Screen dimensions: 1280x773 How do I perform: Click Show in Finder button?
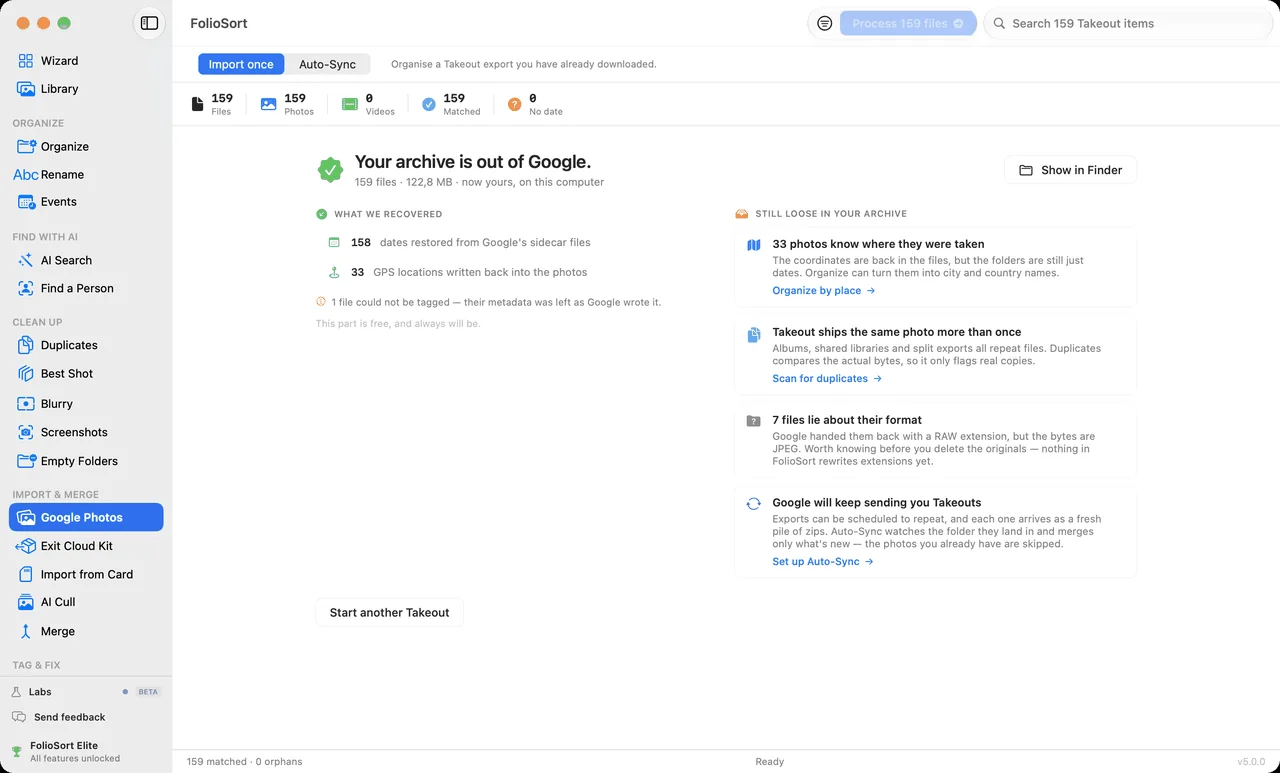[1070, 170]
